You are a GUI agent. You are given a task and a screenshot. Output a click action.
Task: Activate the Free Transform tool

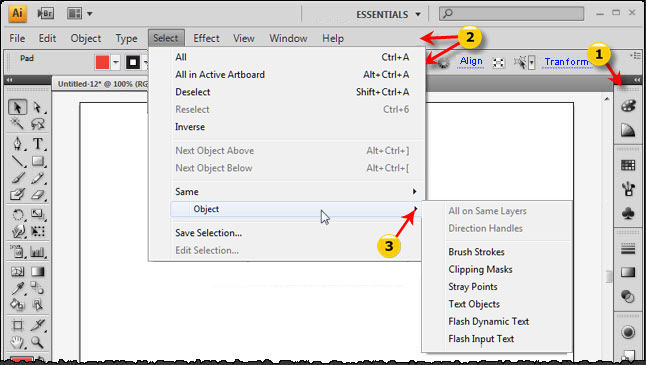click(37, 231)
